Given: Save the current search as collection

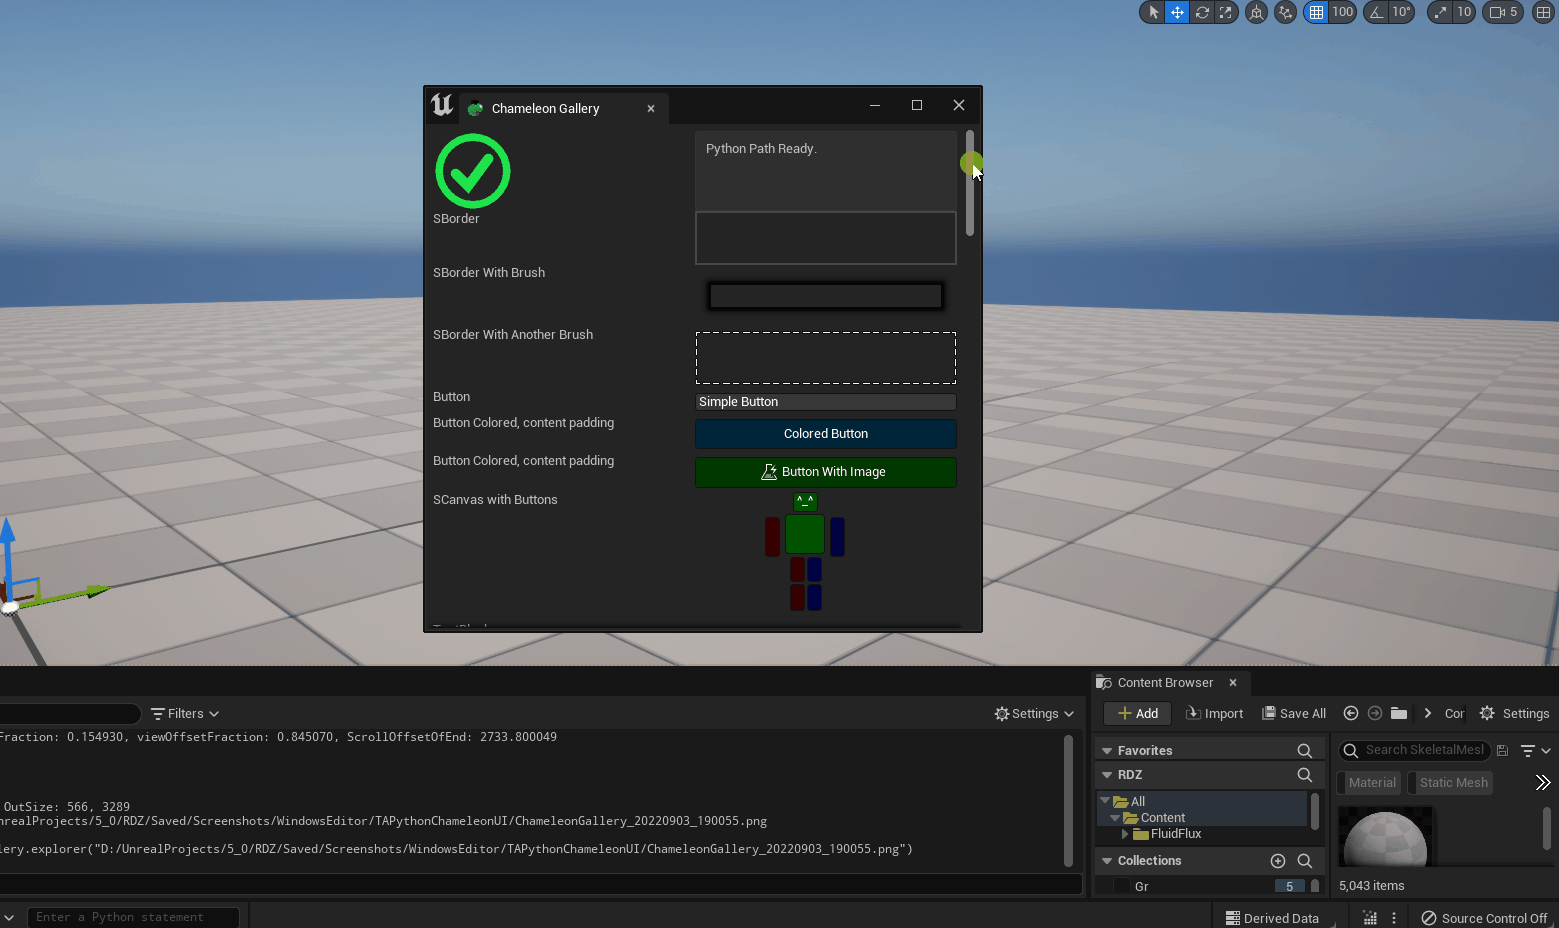Looking at the screenshot, I should 1502,750.
